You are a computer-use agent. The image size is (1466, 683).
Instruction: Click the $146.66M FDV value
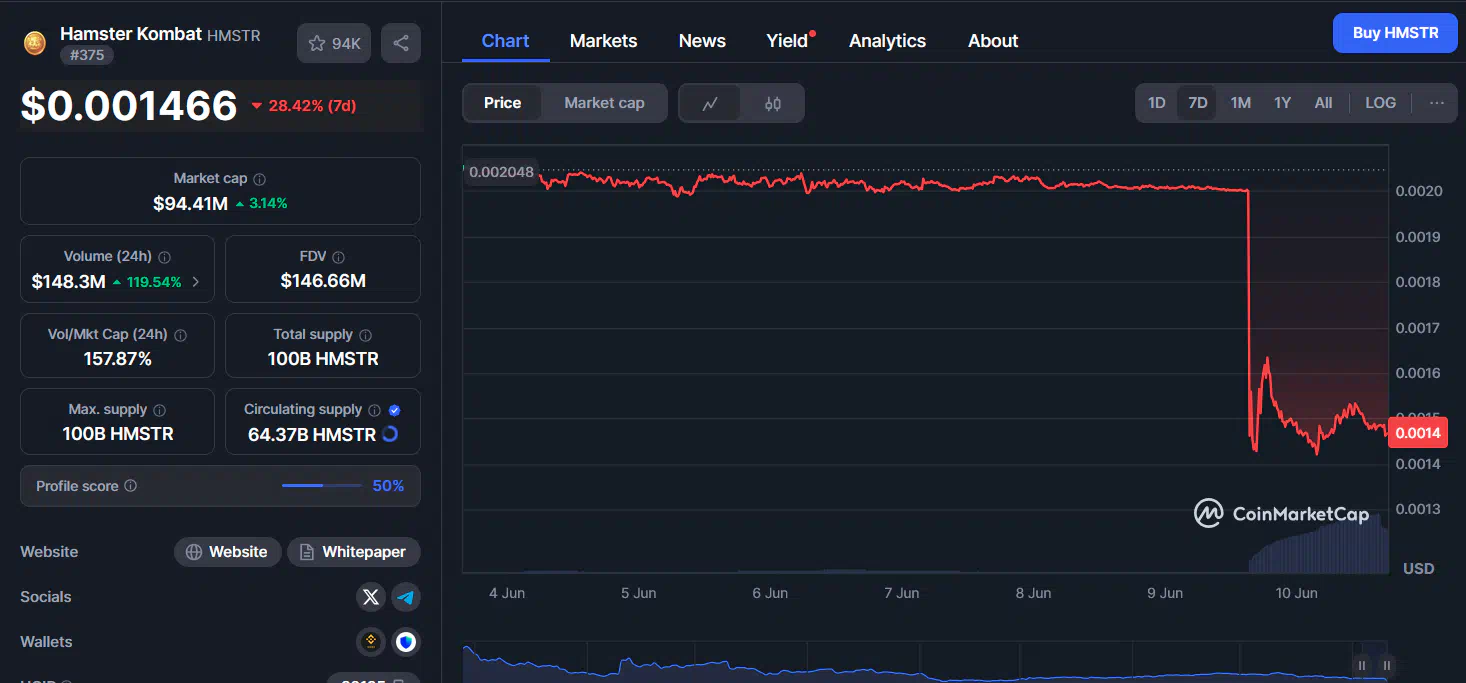323,282
